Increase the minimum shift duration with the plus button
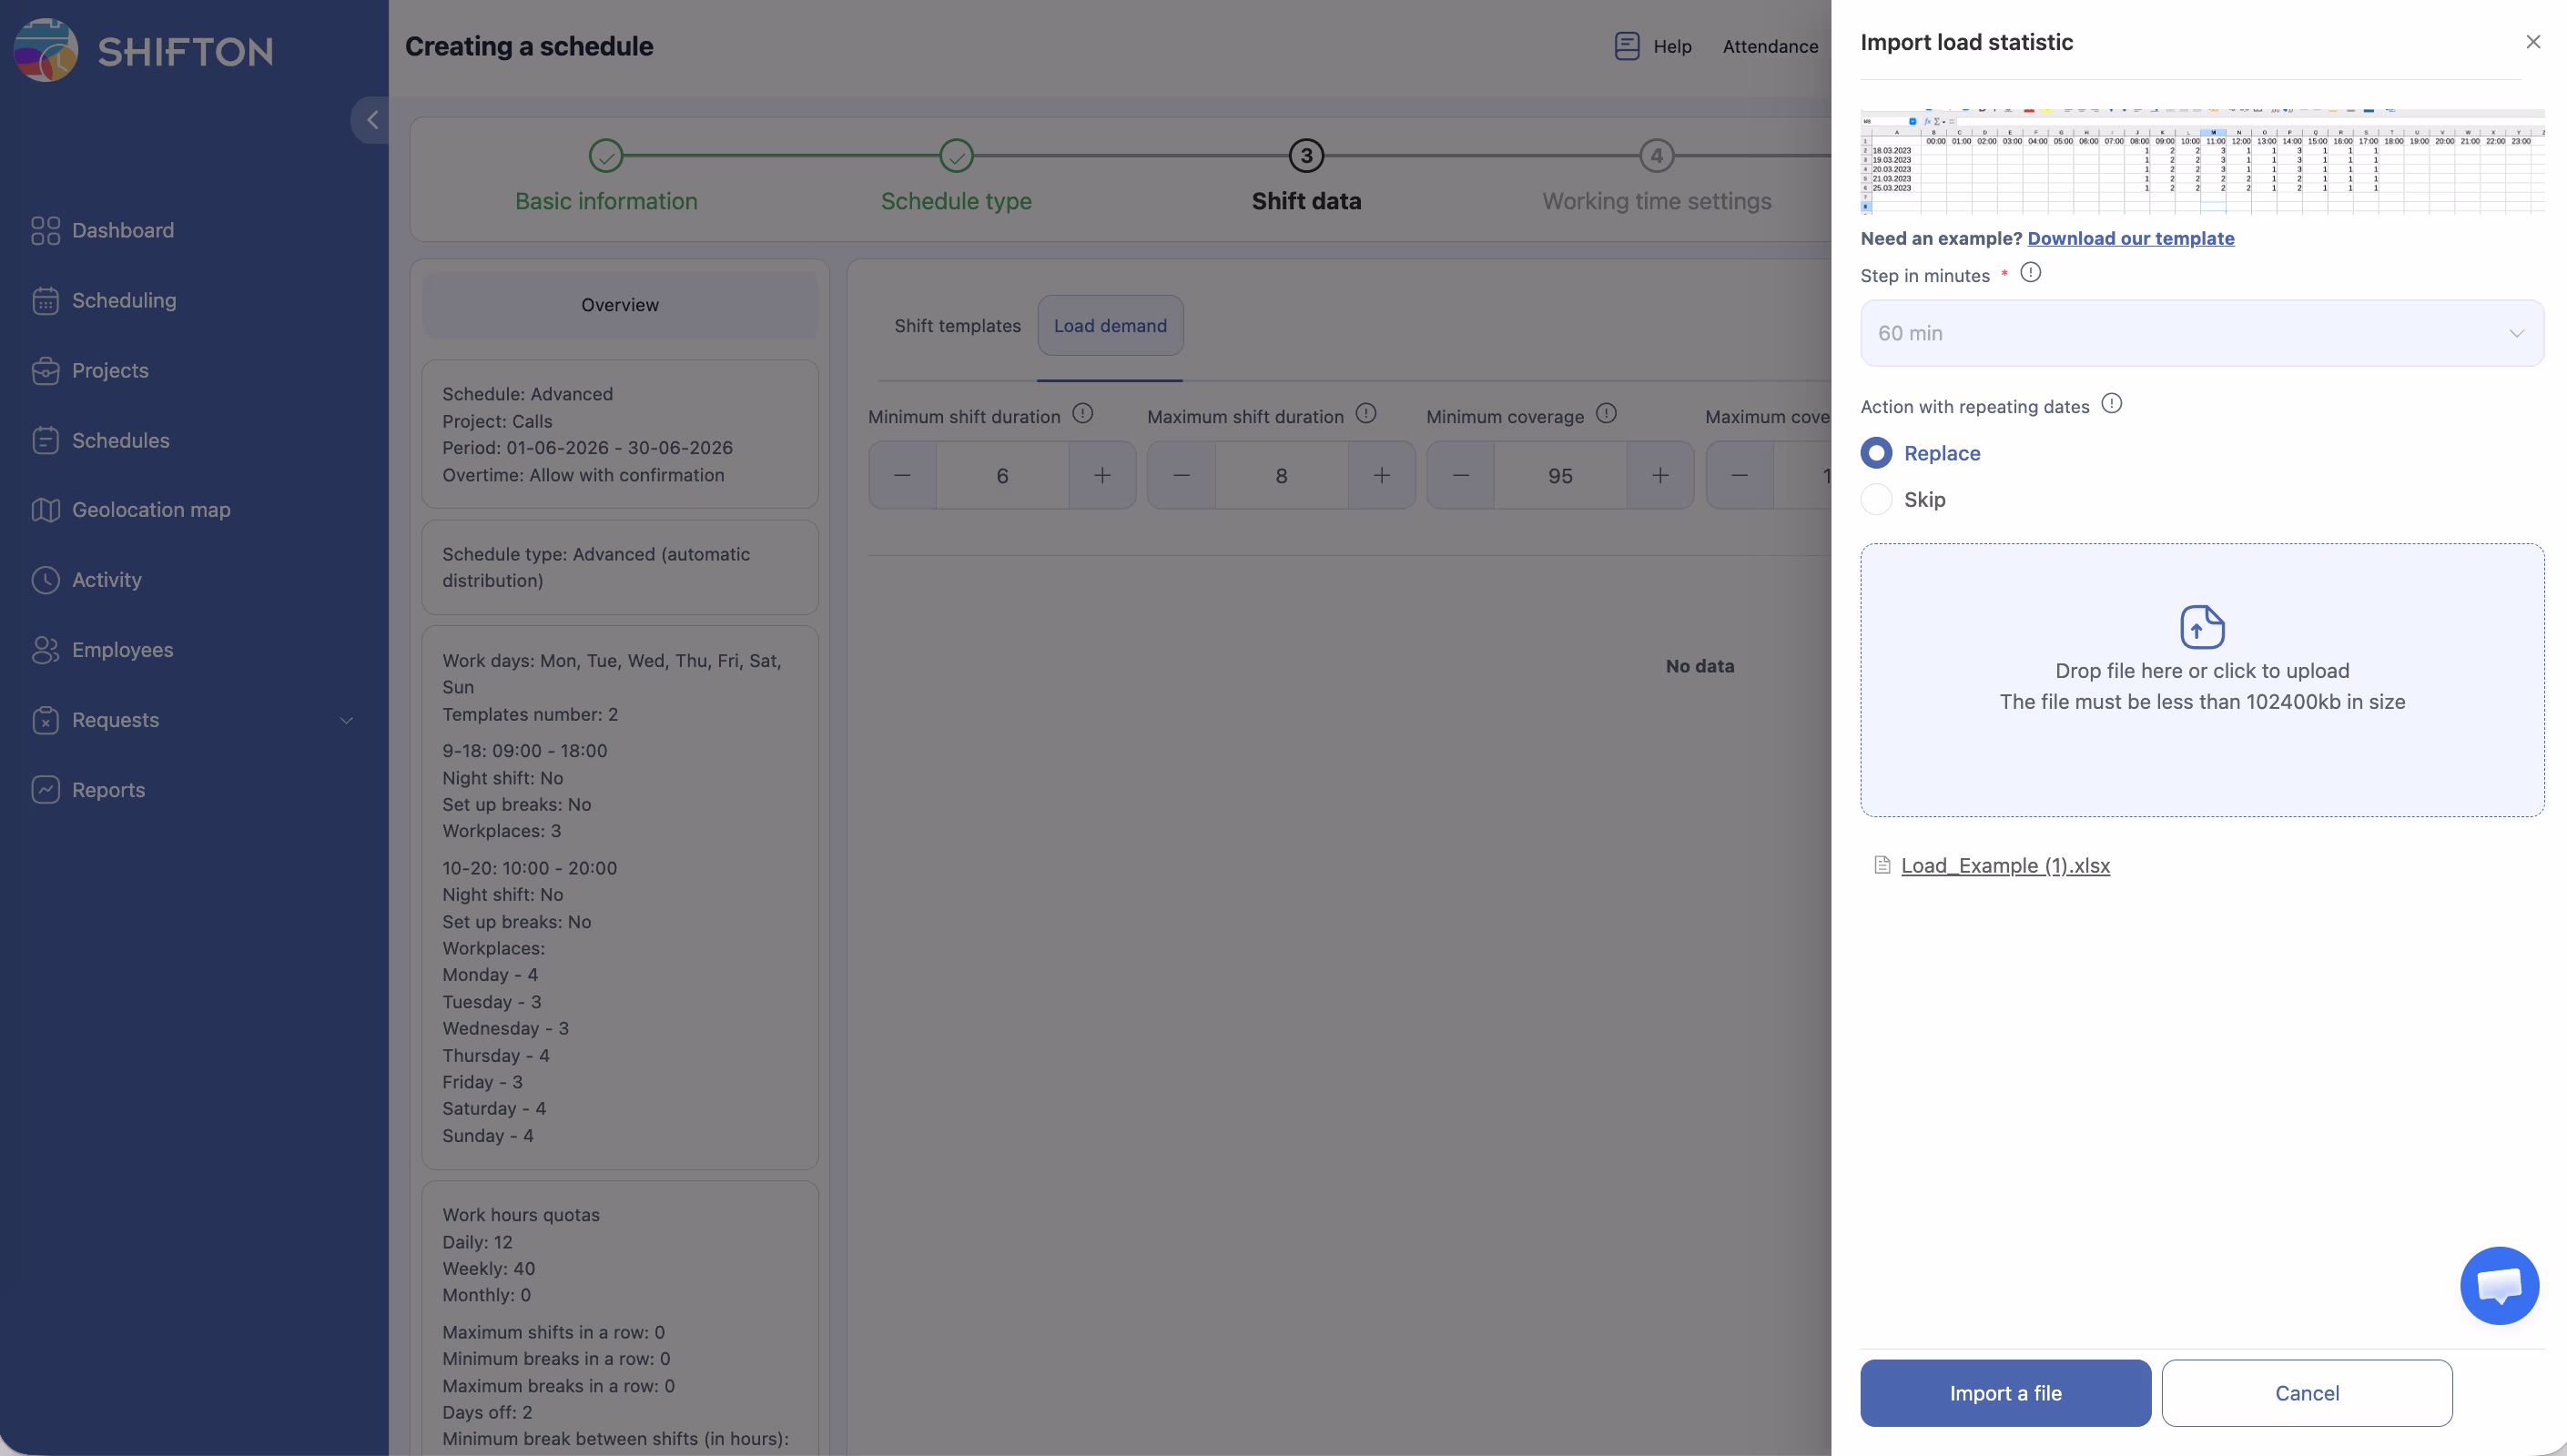2567x1456 pixels. tap(1101, 476)
